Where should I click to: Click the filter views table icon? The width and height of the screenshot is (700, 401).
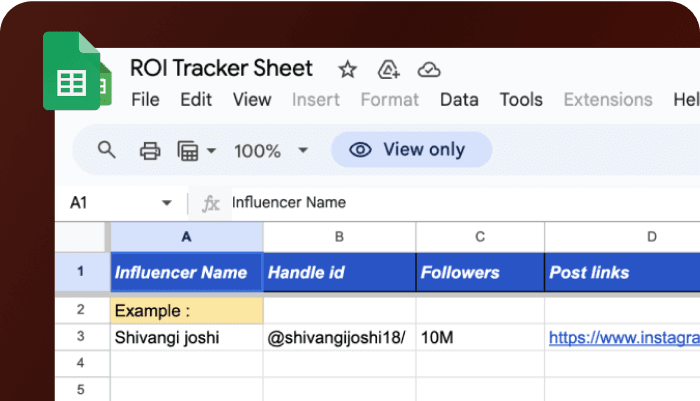[x=188, y=150]
